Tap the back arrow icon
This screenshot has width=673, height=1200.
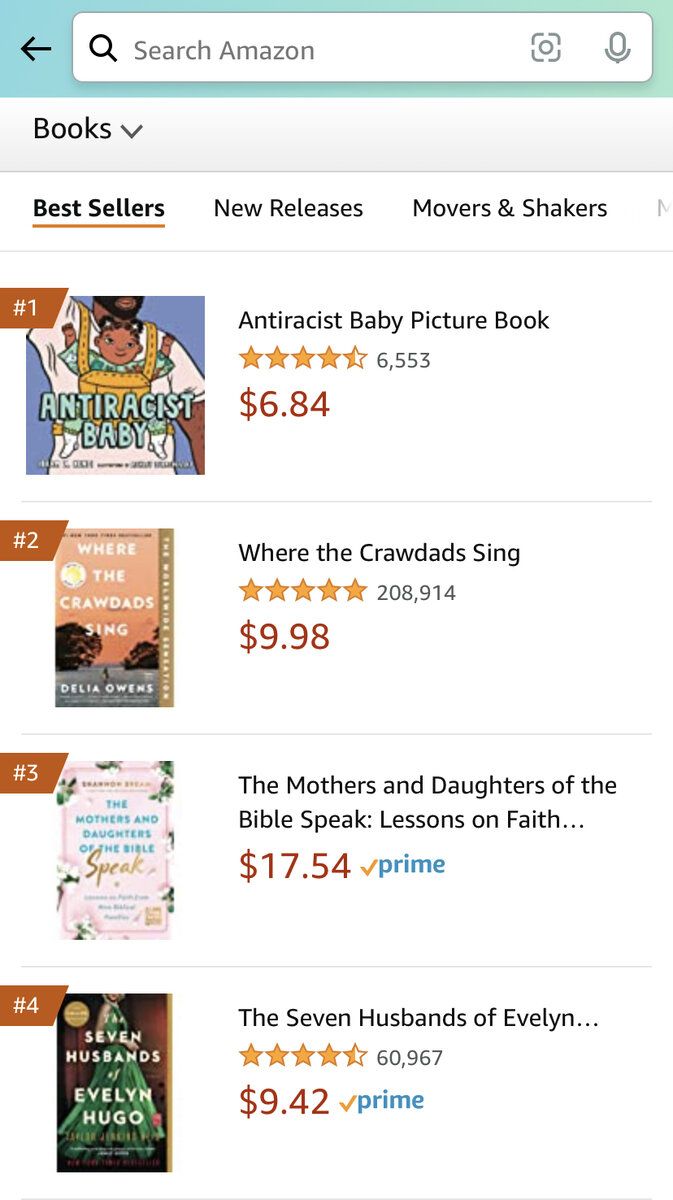(x=36, y=49)
